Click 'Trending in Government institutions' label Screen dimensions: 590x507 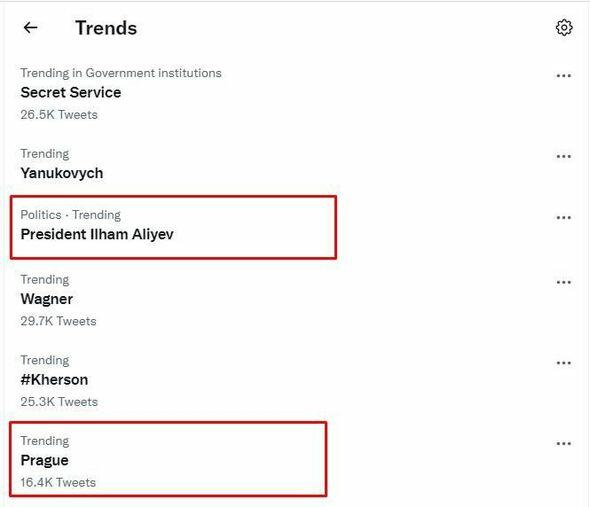(x=121, y=73)
